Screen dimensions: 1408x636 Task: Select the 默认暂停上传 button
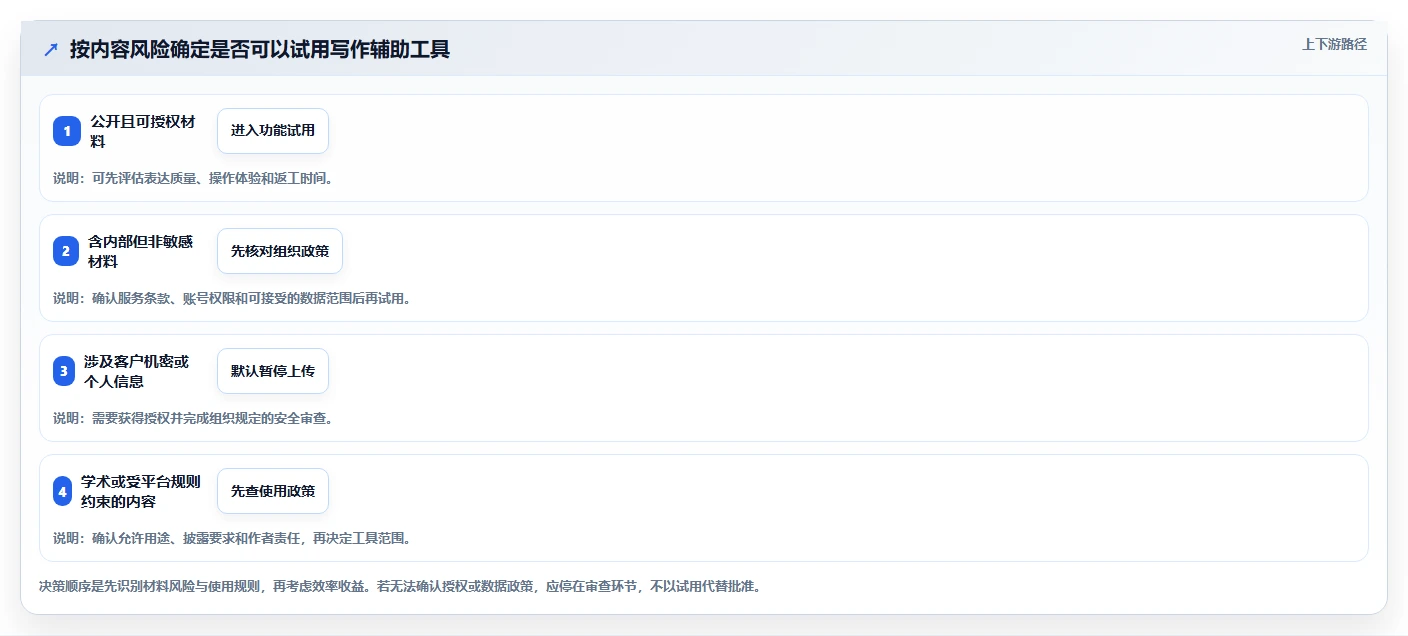(x=273, y=371)
